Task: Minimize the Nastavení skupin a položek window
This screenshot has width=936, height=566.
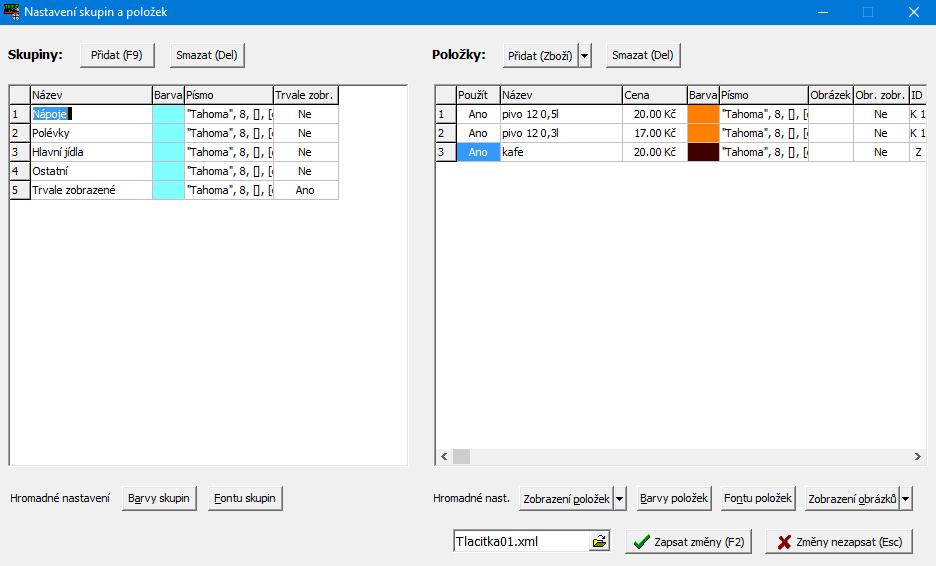Action: [823, 12]
